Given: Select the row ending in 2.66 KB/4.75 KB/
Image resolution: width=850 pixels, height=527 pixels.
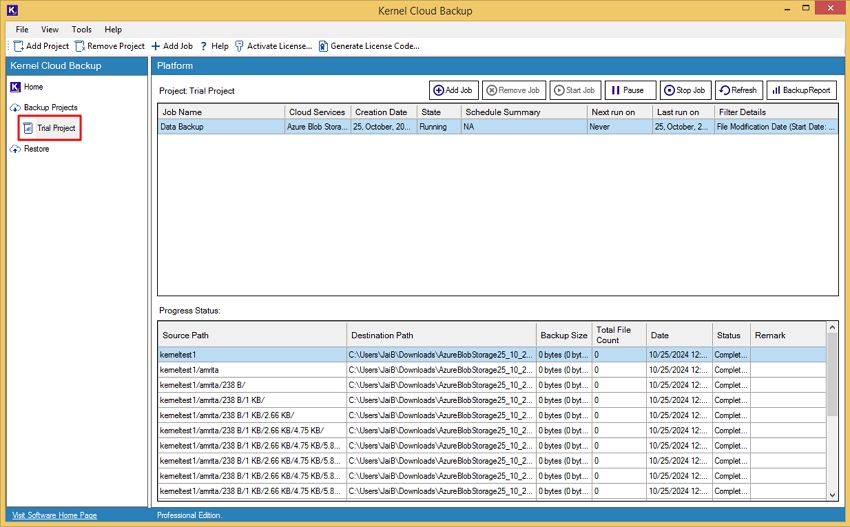Looking at the screenshot, I should (x=492, y=430).
